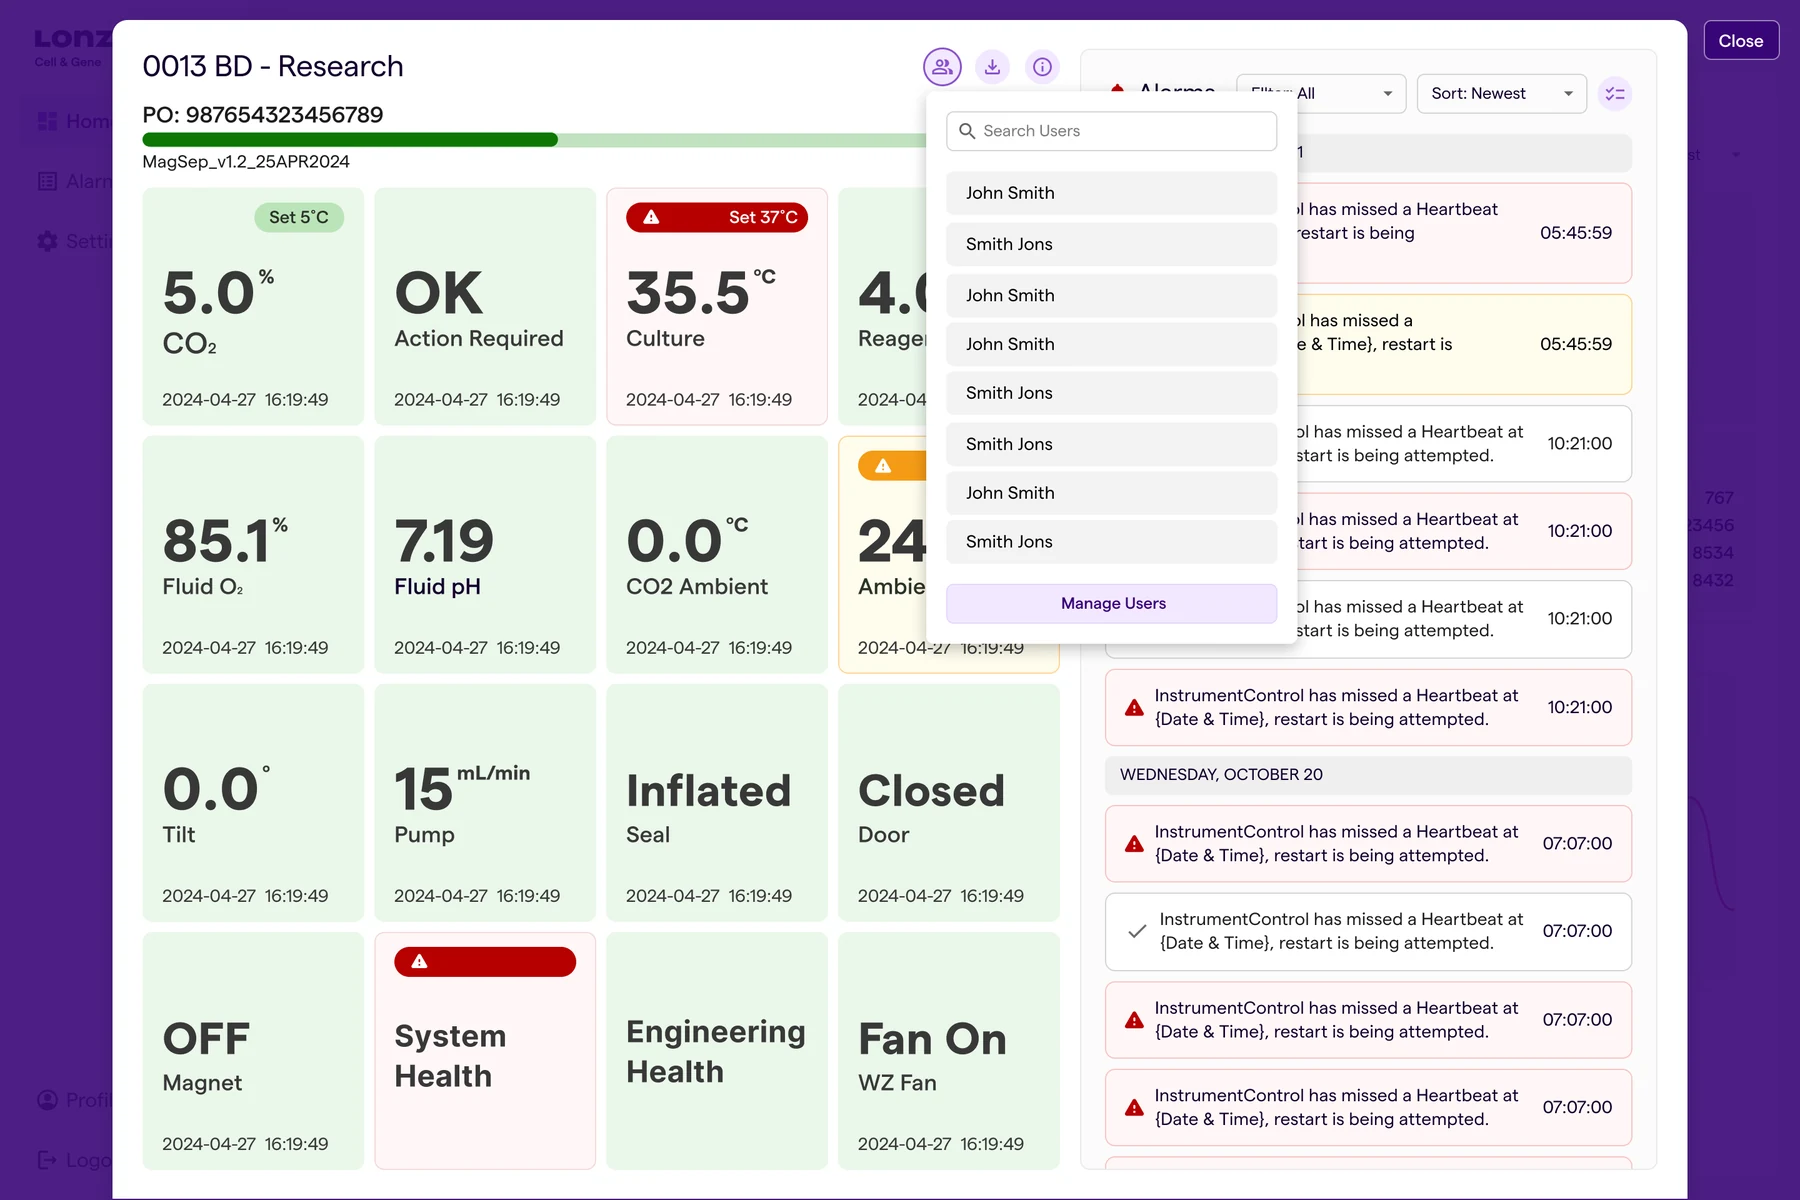The image size is (1800, 1200).
Task: Open the OK Action Required card
Action: tap(485, 306)
